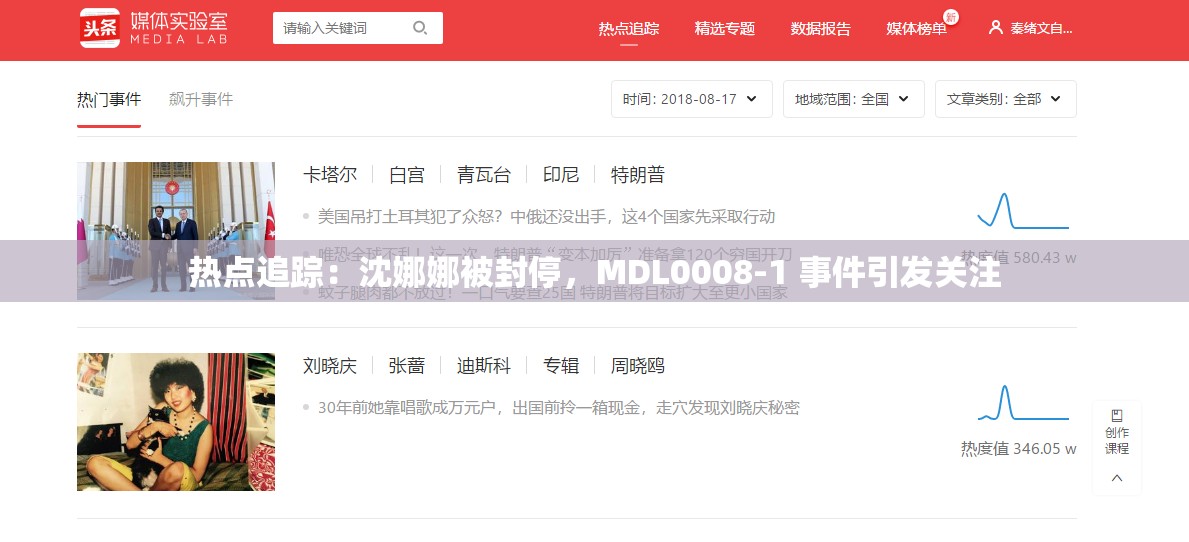Open the 热点追踪 nav tab
Viewport: 1189px width, 542px height.
pos(629,29)
